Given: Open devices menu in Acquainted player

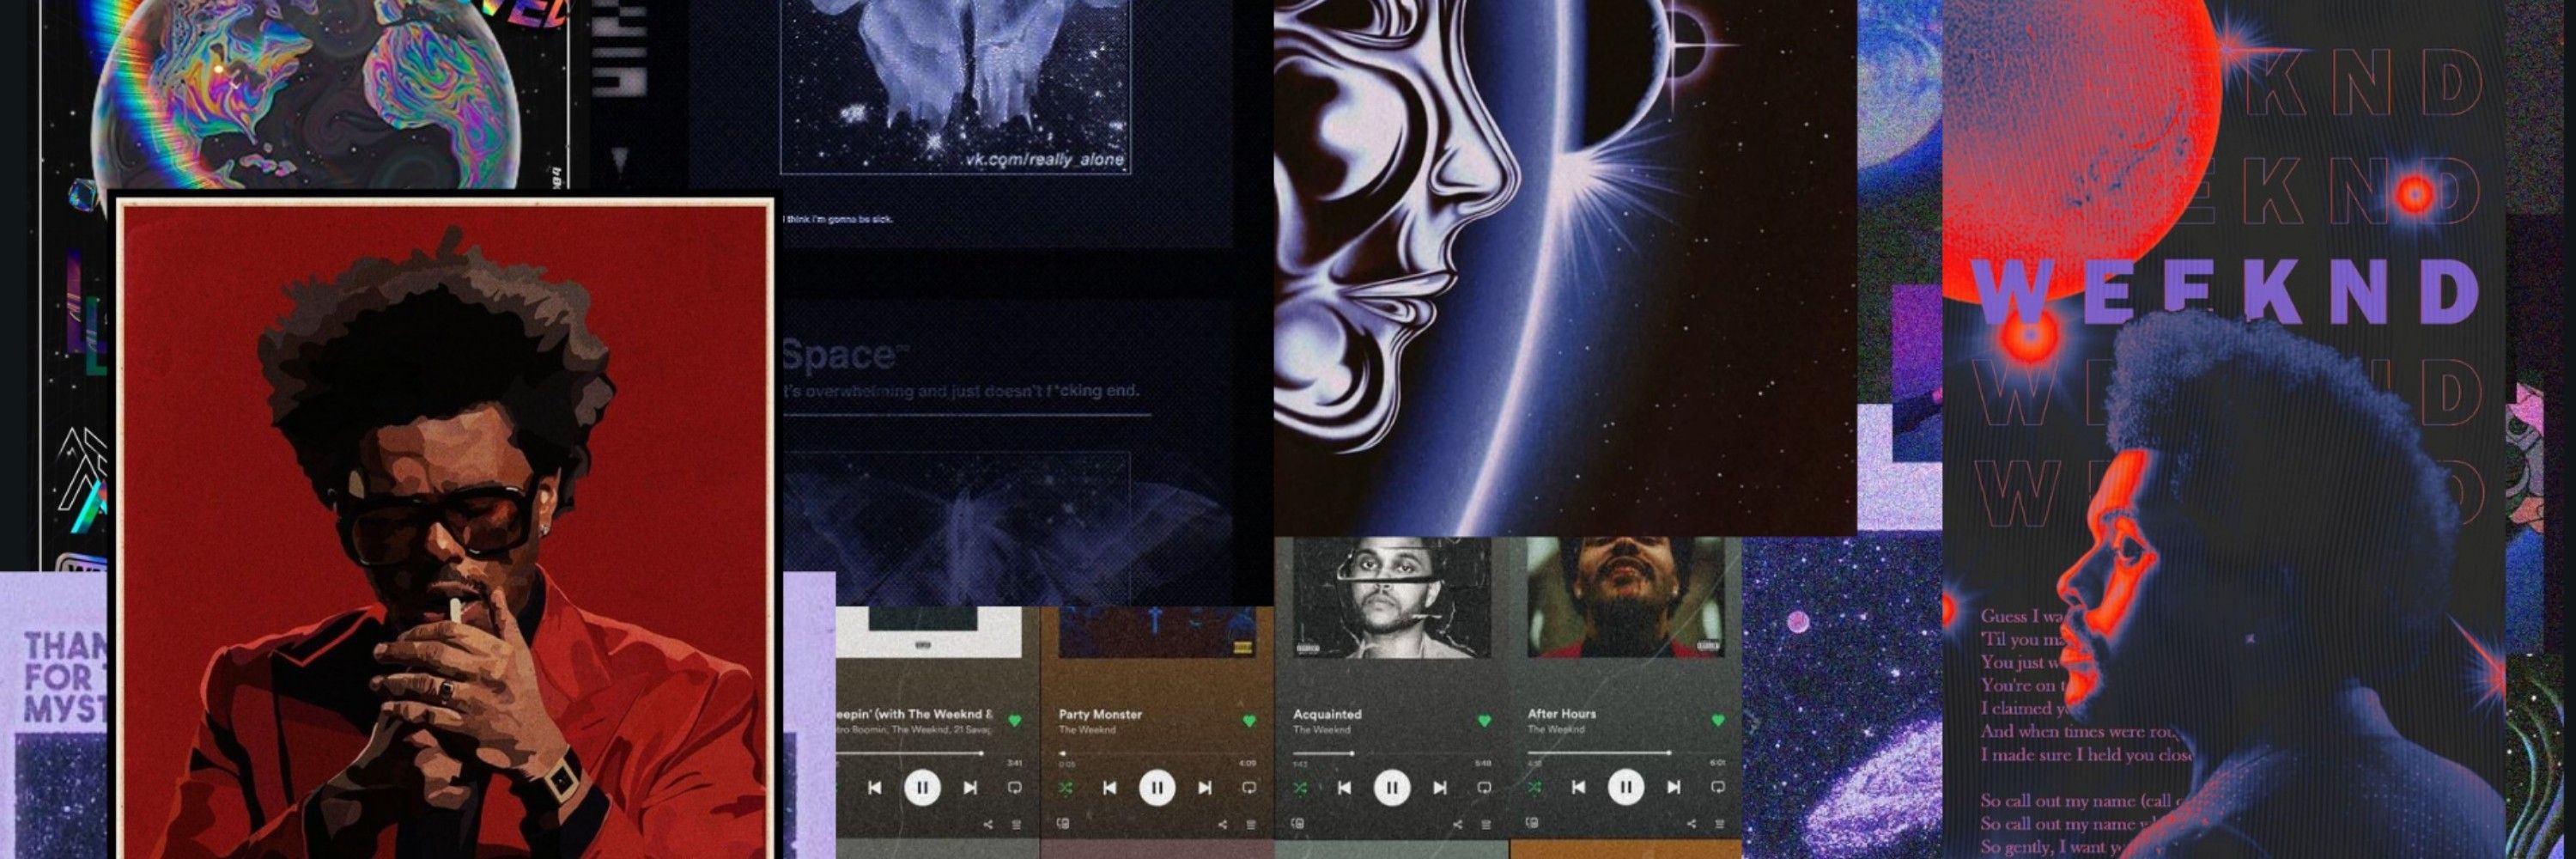Looking at the screenshot, I should tap(1298, 824).
